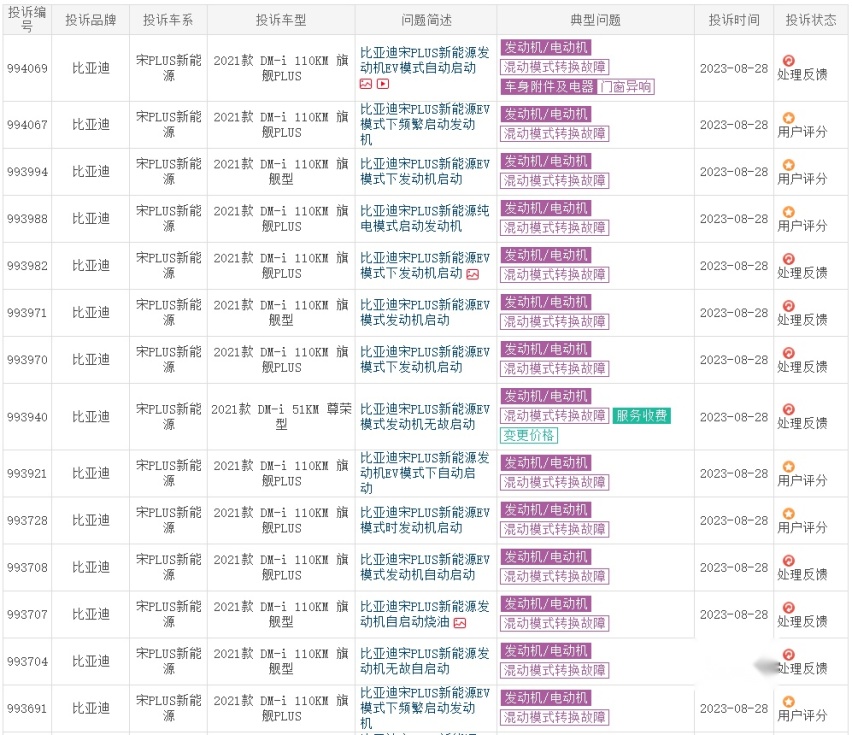Click the 混动模式转换故障 tag in row 993994
The width and height of the screenshot is (852, 735).
click(x=554, y=180)
